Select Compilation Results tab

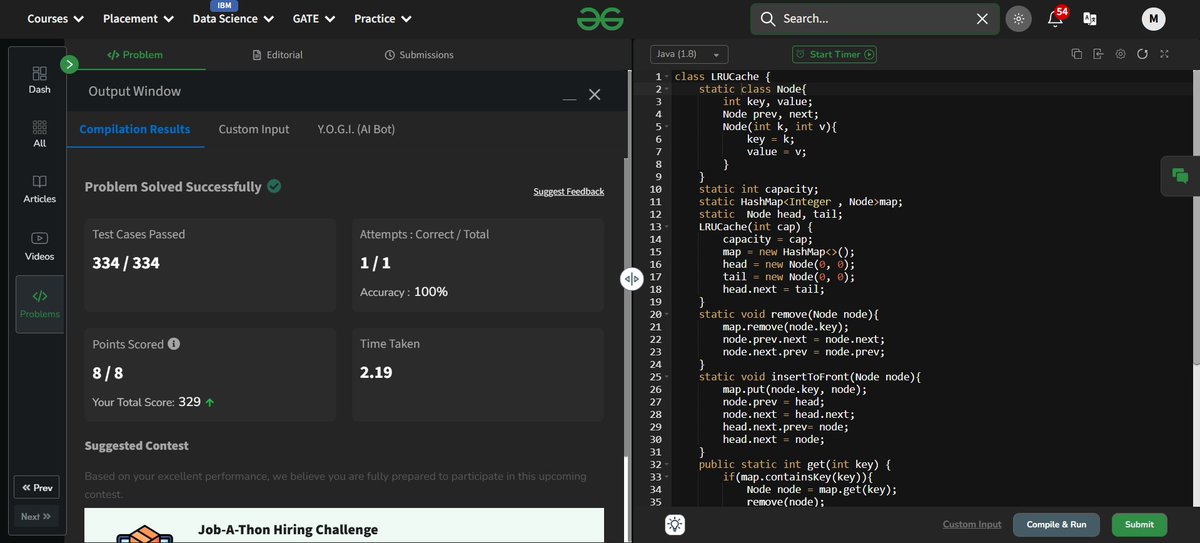(135, 129)
